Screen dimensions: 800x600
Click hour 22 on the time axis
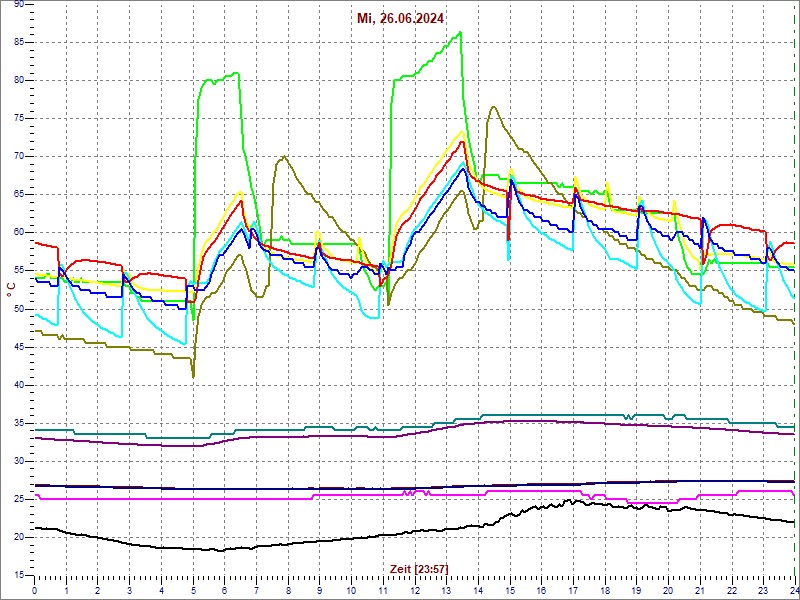pyautogui.click(x=732, y=589)
